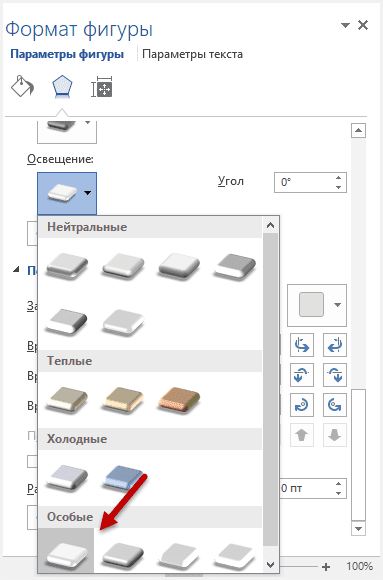The image size is (383, 580).
Task: Open the Layout & Properties icon
Action: (x=102, y=87)
